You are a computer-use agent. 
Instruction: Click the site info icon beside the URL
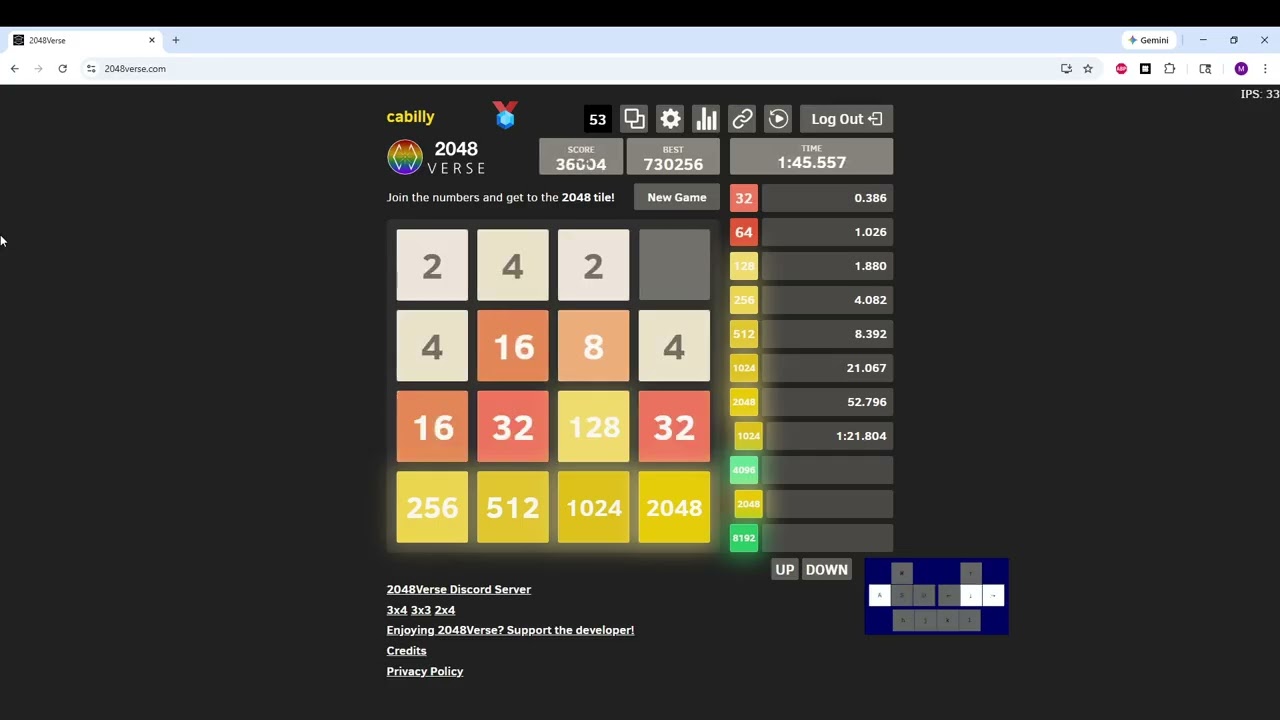pyautogui.click(x=91, y=69)
